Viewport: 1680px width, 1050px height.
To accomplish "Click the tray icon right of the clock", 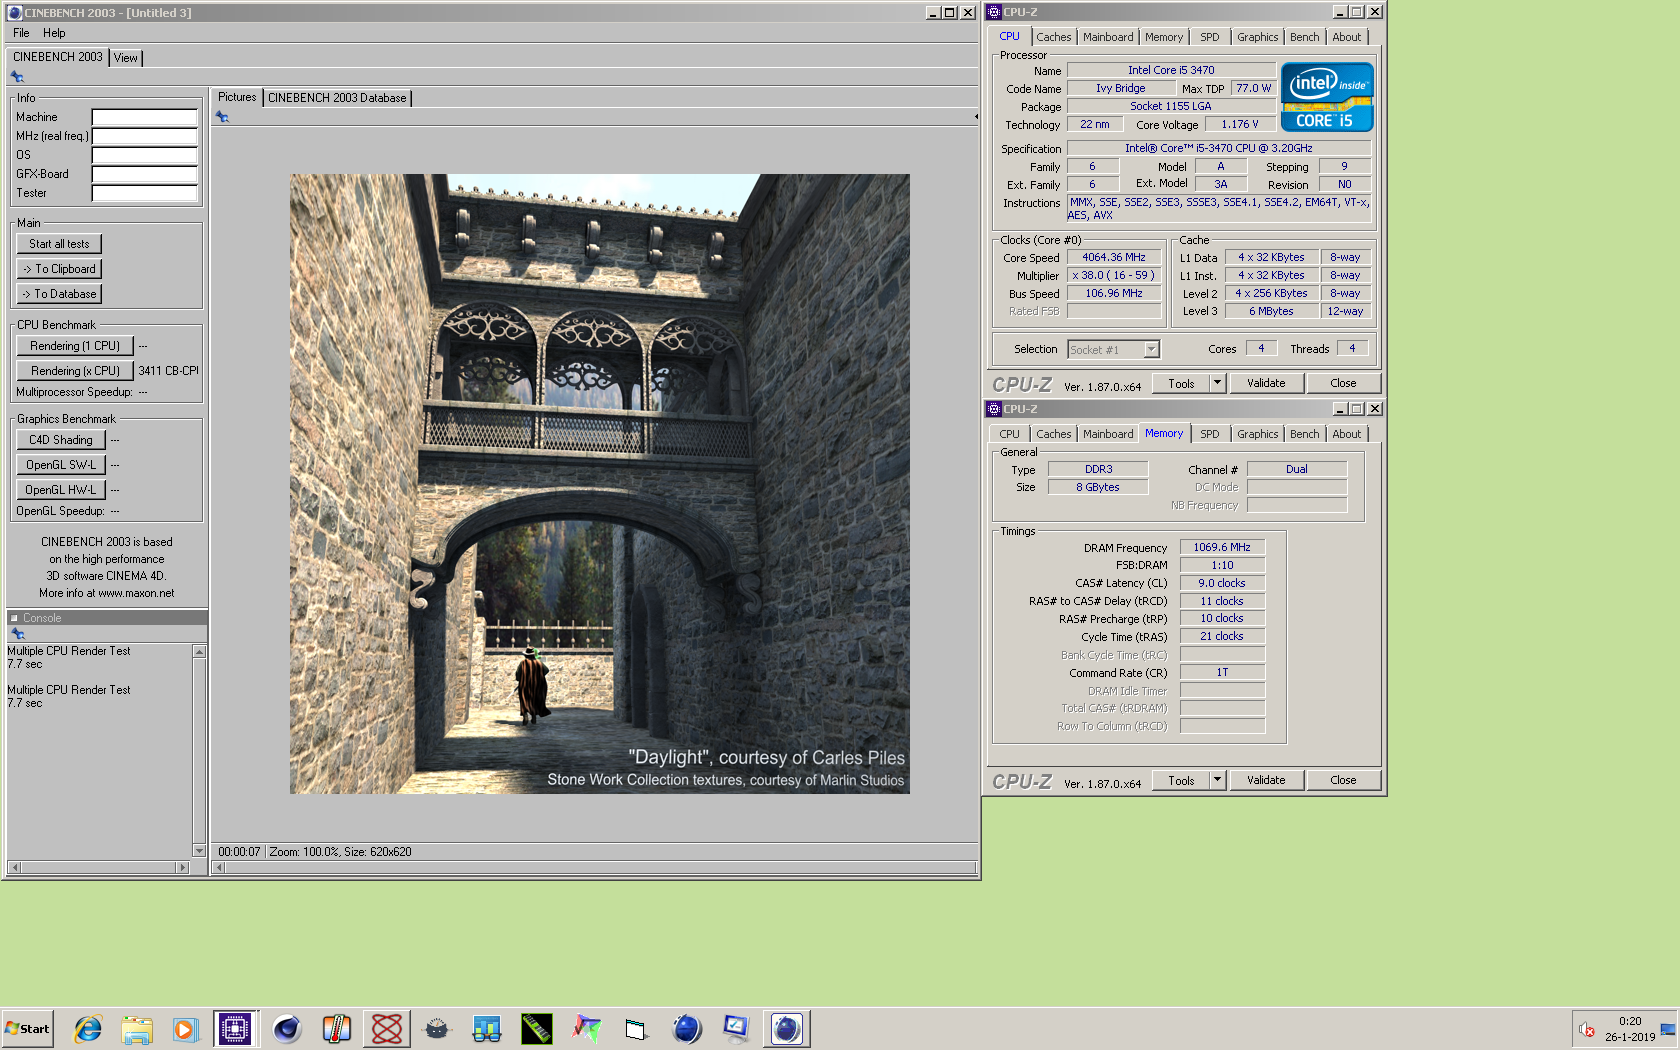I will click(1668, 1029).
